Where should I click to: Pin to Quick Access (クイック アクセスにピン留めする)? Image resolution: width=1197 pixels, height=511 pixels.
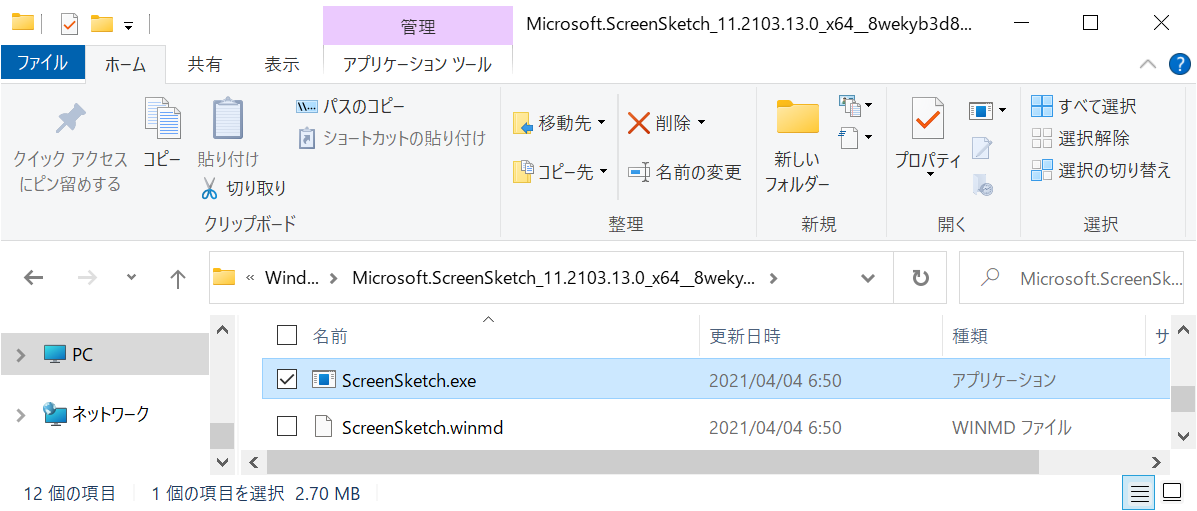(x=70, y=148)
